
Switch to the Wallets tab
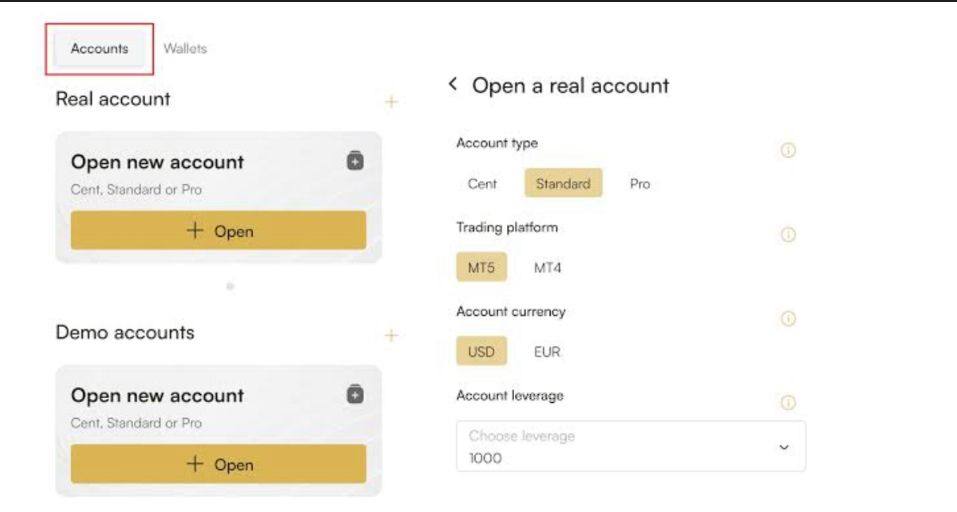[x=185, y=48]
